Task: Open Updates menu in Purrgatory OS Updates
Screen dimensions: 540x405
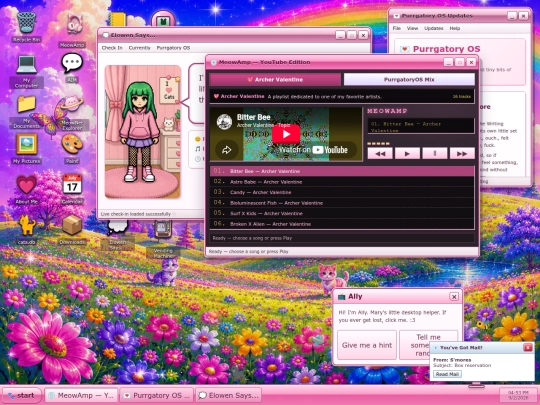Action: tap(434, 28)
